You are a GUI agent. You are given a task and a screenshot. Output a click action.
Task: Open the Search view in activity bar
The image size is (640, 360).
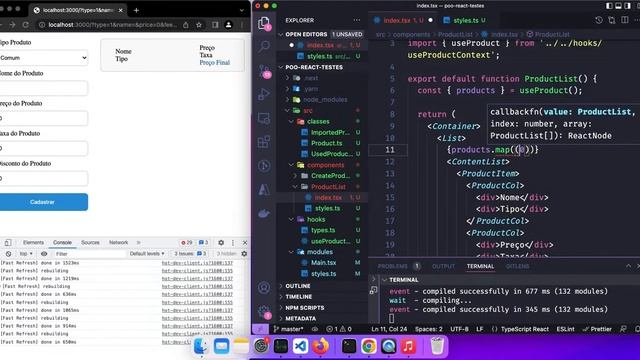pyautogui.click(x=264, y=46)
